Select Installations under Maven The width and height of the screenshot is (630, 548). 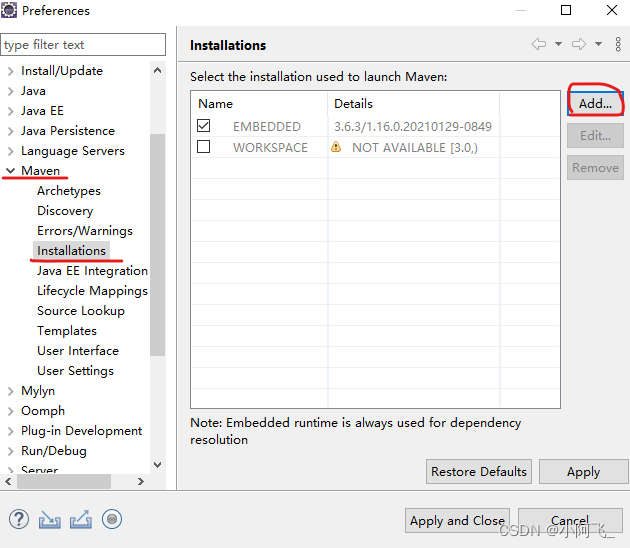[x=72, y=251]
